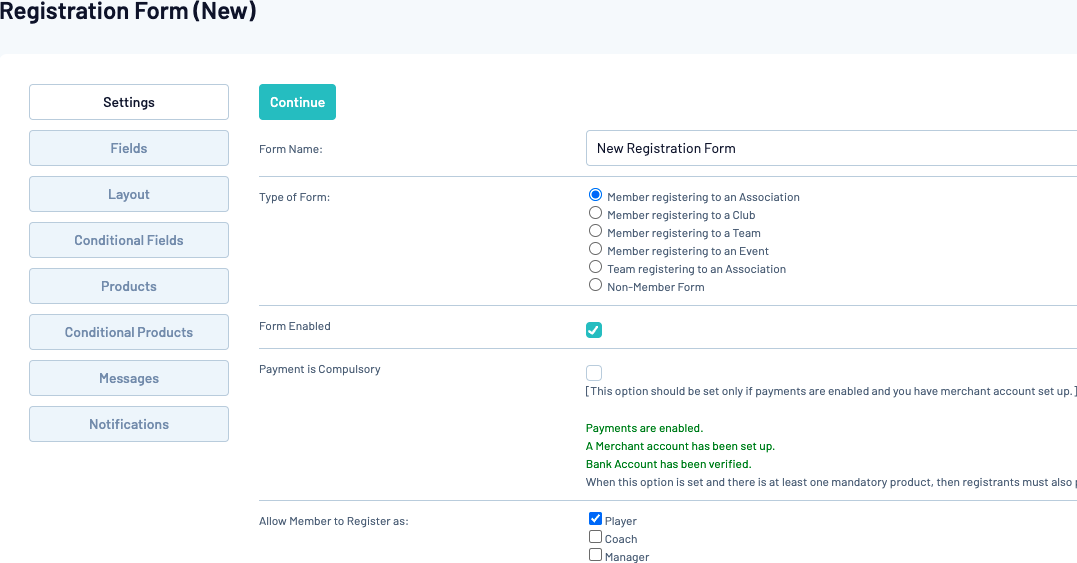Screen dimensions: 1077x563
Task: Select Member registering to a Team
Action: 596,232
